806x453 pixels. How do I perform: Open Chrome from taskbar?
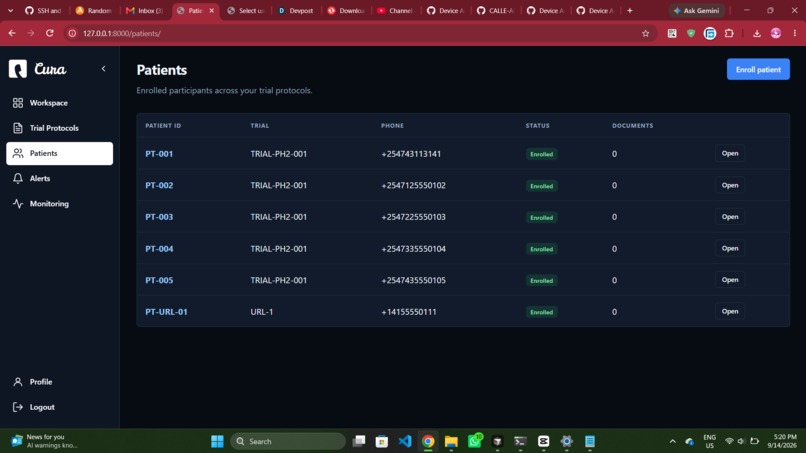(428, 441)
